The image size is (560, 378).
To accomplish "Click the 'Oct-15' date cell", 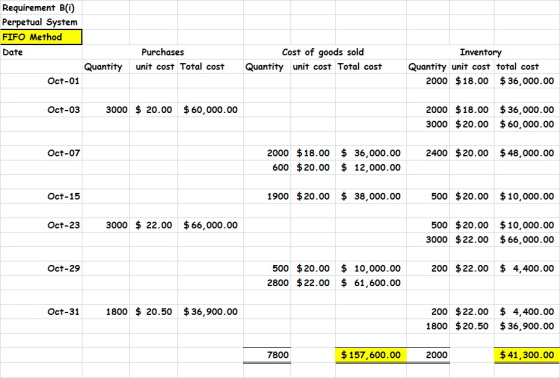I will point(41,196).
